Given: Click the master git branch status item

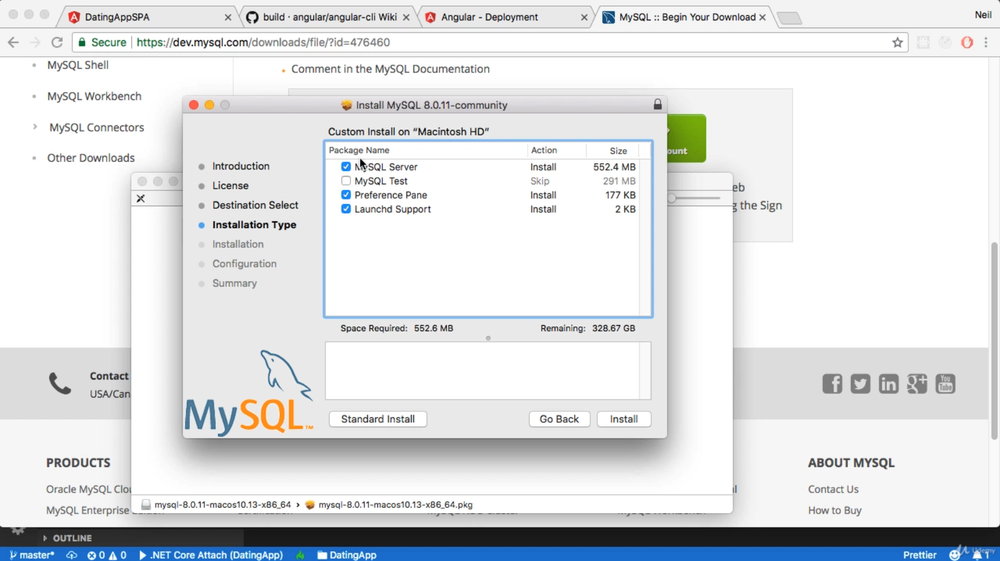Looking at the screenshot, I should click(32, 555).
